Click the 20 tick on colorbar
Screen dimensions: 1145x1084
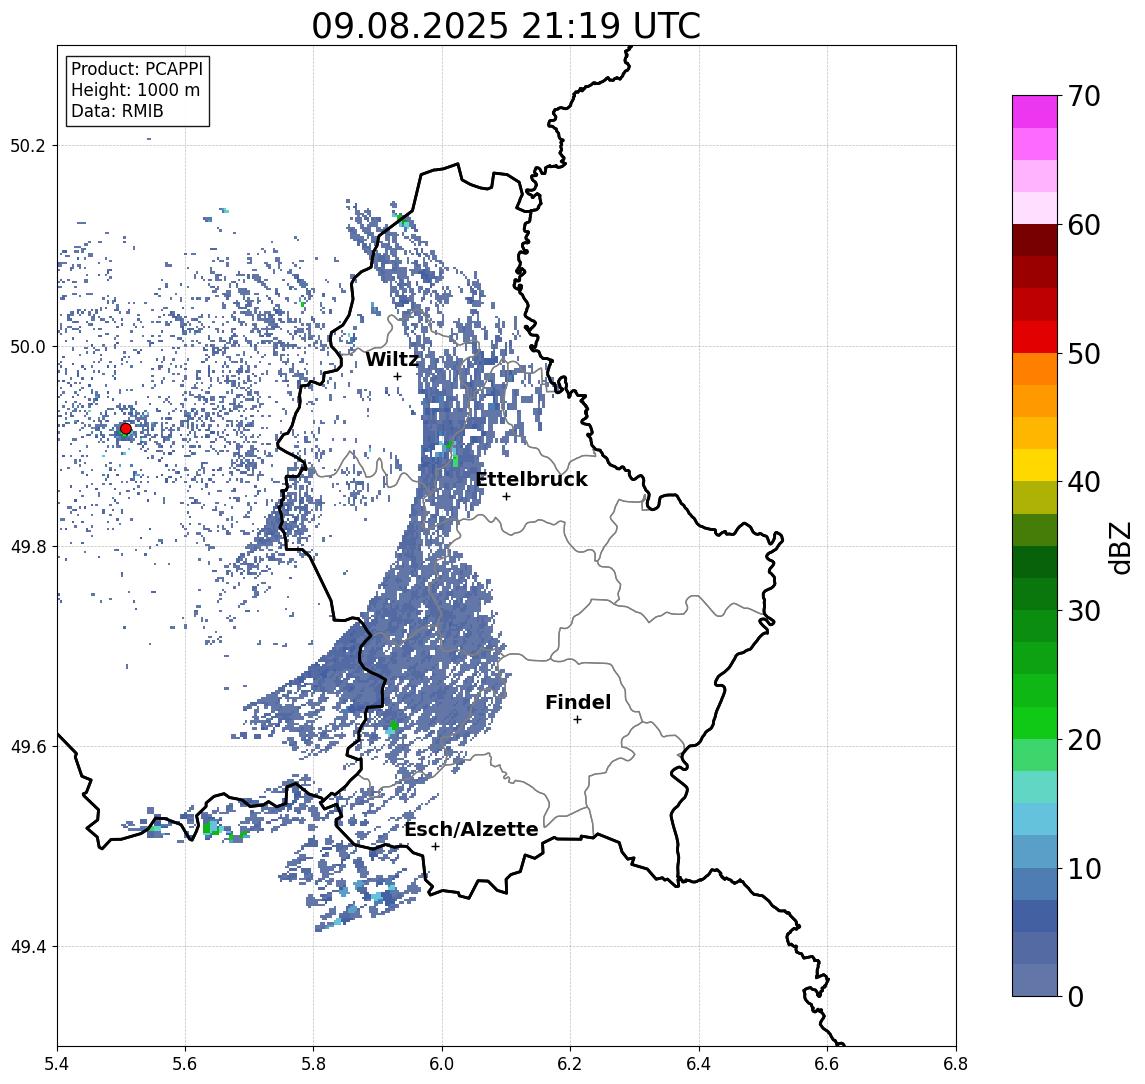coord(1084,739)
